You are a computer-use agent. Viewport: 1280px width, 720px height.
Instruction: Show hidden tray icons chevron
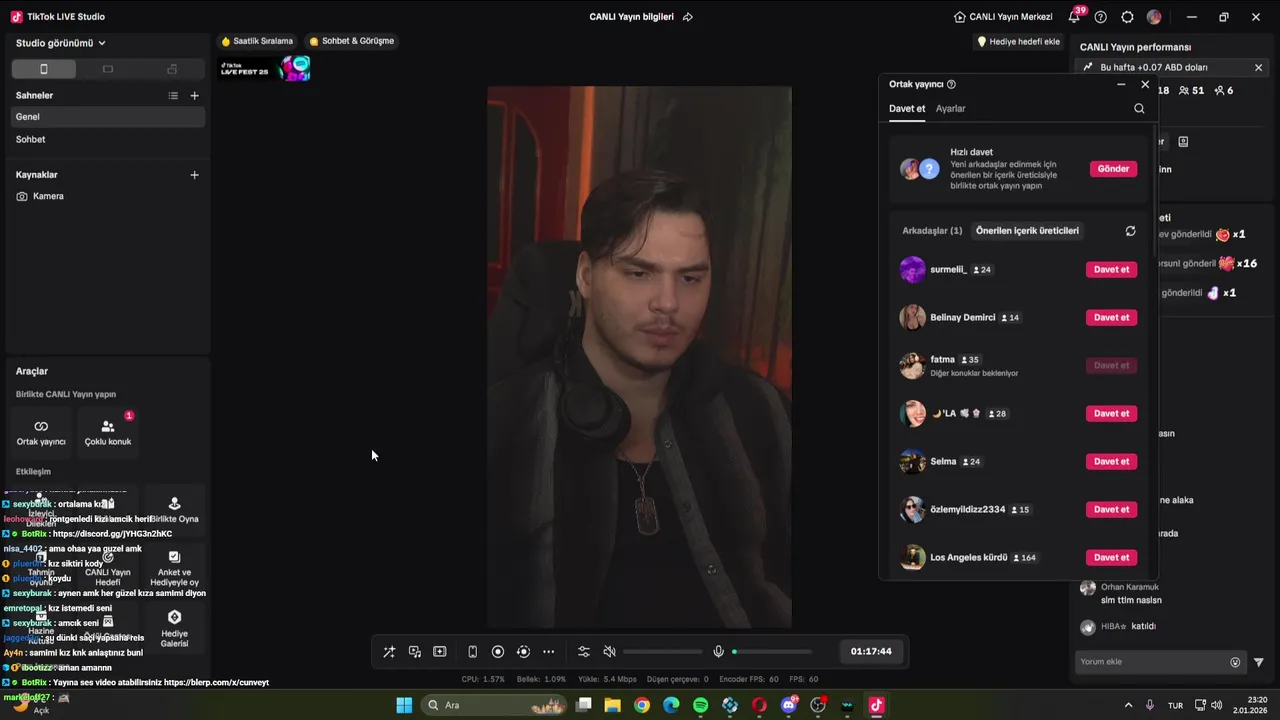[1129, 705]
